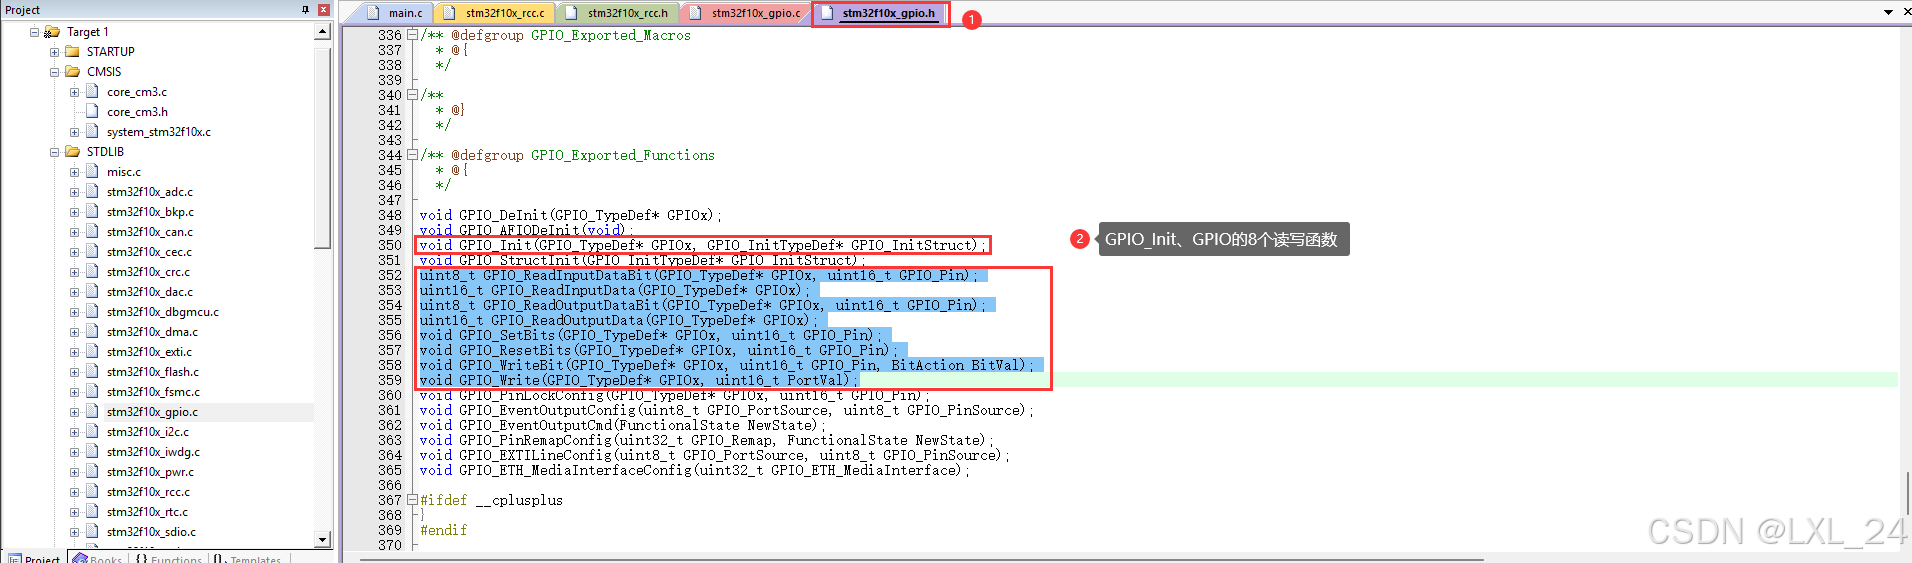
Task: Click the GPIO_ReadInputDataBit line 352
Action: [x=698, y=275]
